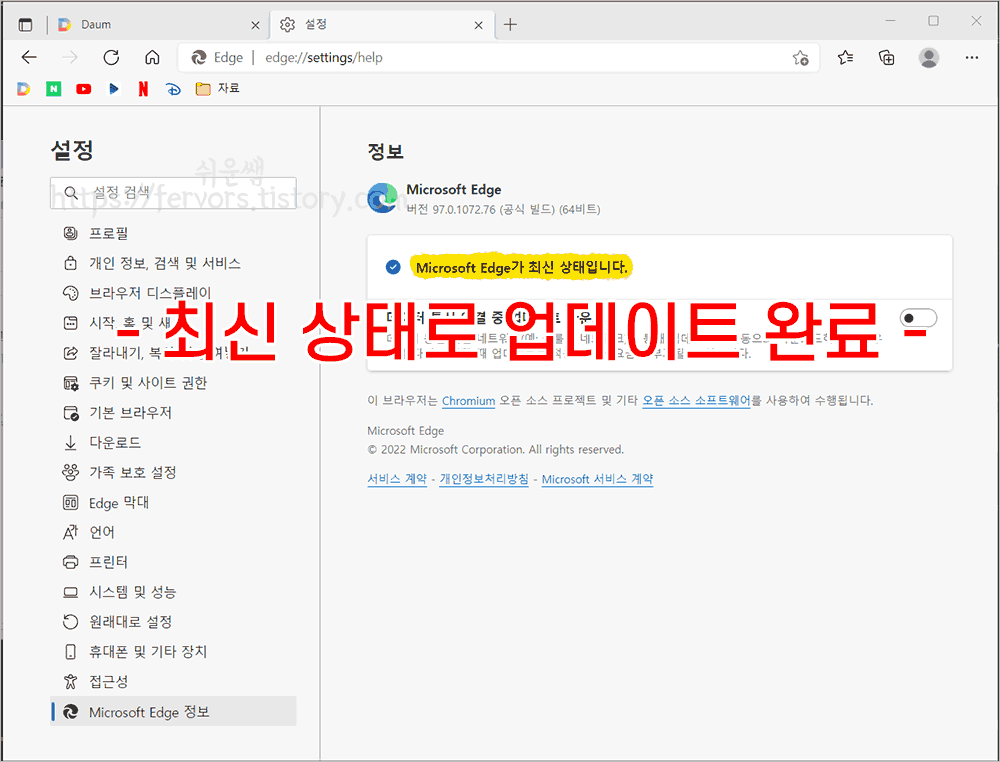
Task: Click the 설정 검색 search box
Action: (x=173, y=193)
